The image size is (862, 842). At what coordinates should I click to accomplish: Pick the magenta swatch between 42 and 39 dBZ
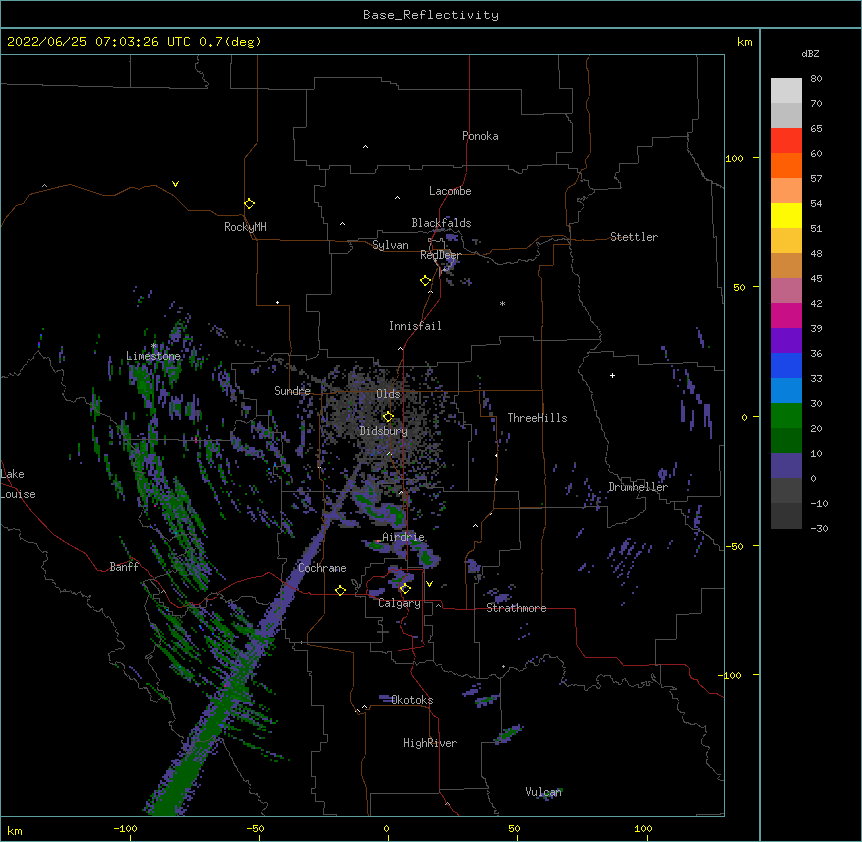[x=786, y=315]
